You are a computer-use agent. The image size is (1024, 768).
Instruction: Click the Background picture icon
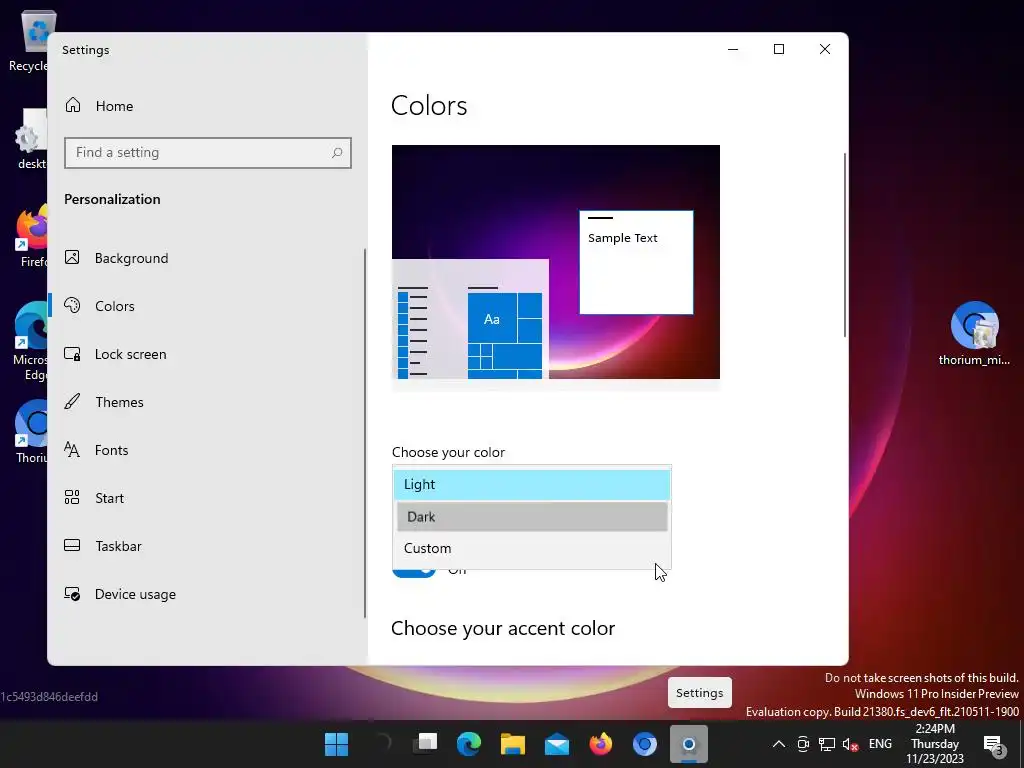[x=72, y=257]
